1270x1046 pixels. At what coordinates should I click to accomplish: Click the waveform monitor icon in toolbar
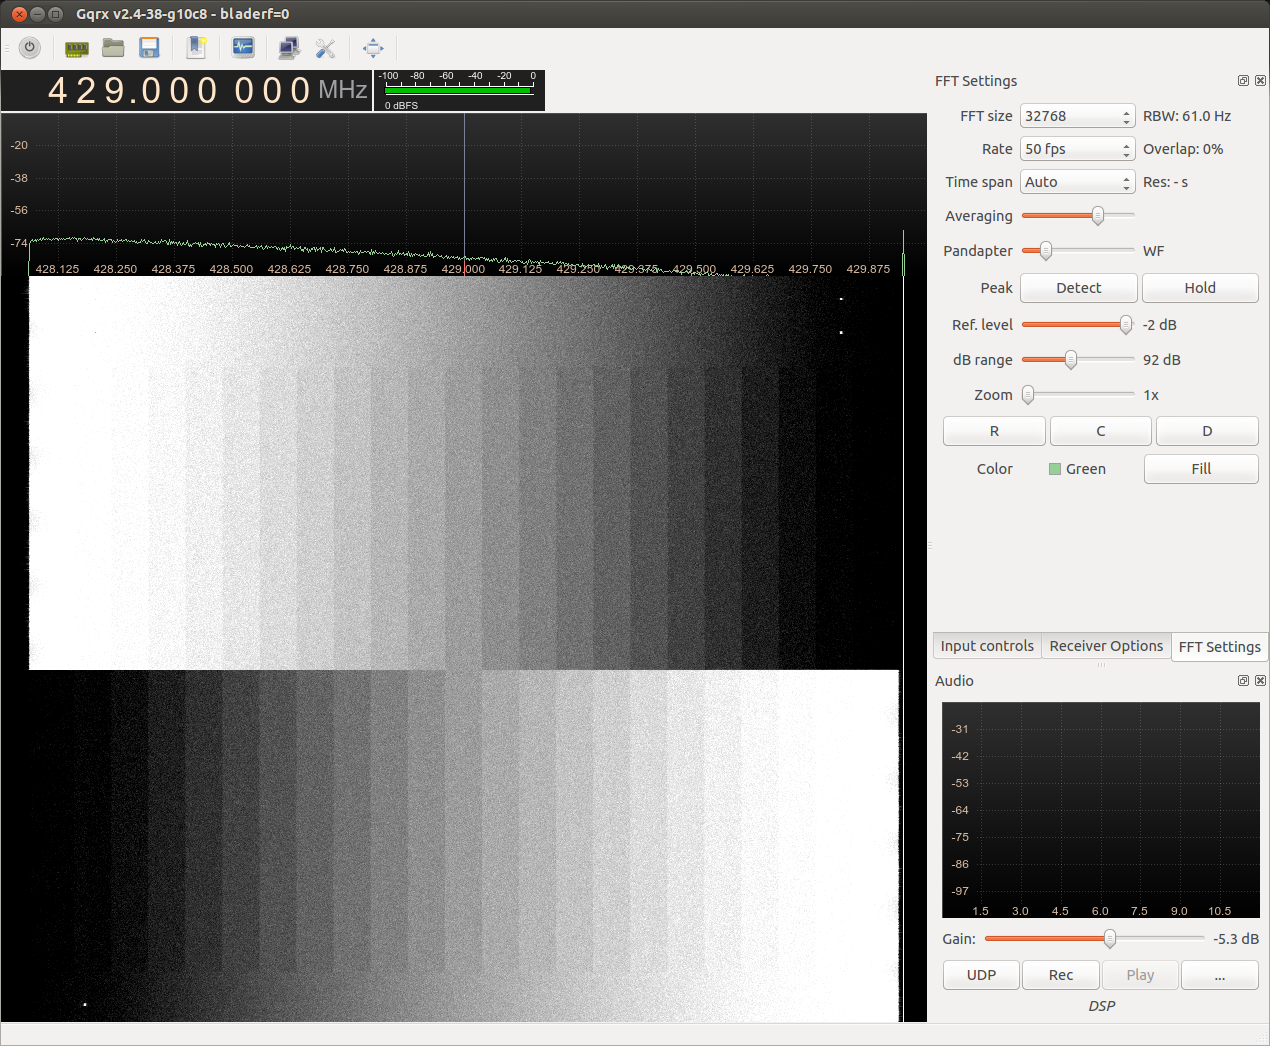click(243, 48)
